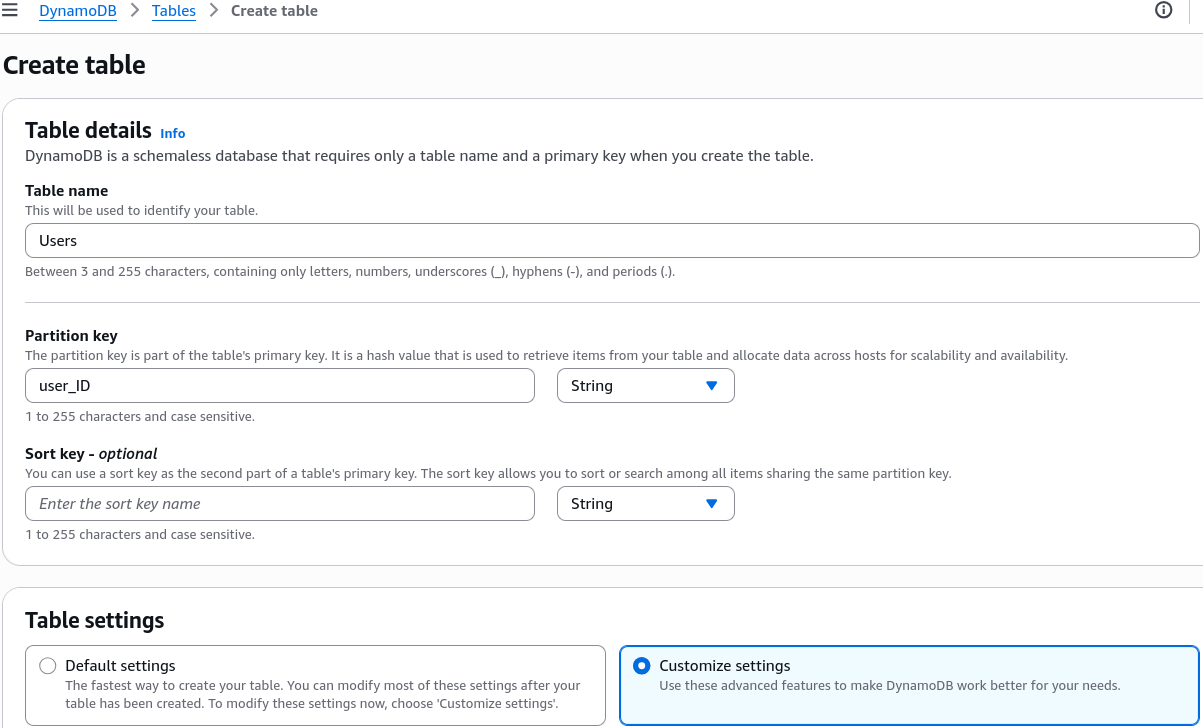Select the Default settings radio option
The height and width of the screenshot is (728, 1203).
pos(48,666)
